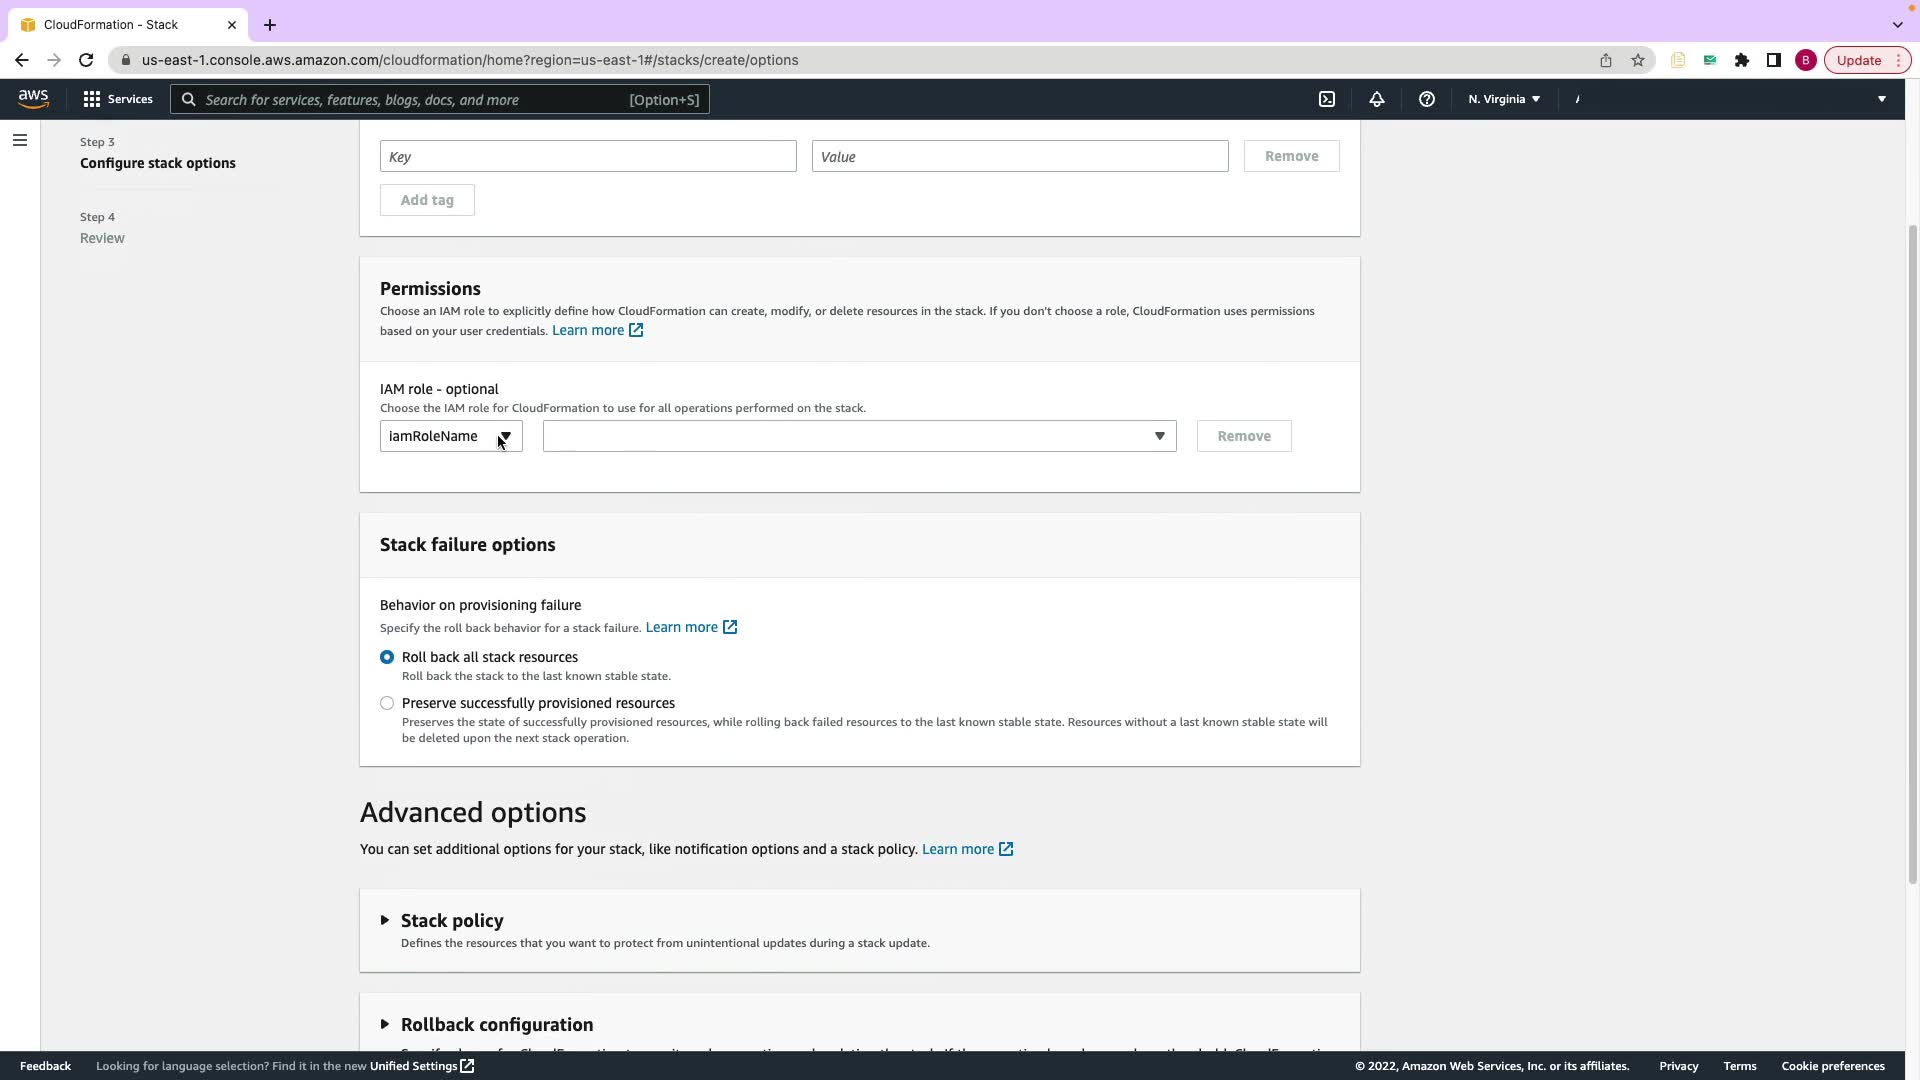Toggle the left navigation hamburger menu
This screenshot has height=1080, width=1920.
[20, 140]
